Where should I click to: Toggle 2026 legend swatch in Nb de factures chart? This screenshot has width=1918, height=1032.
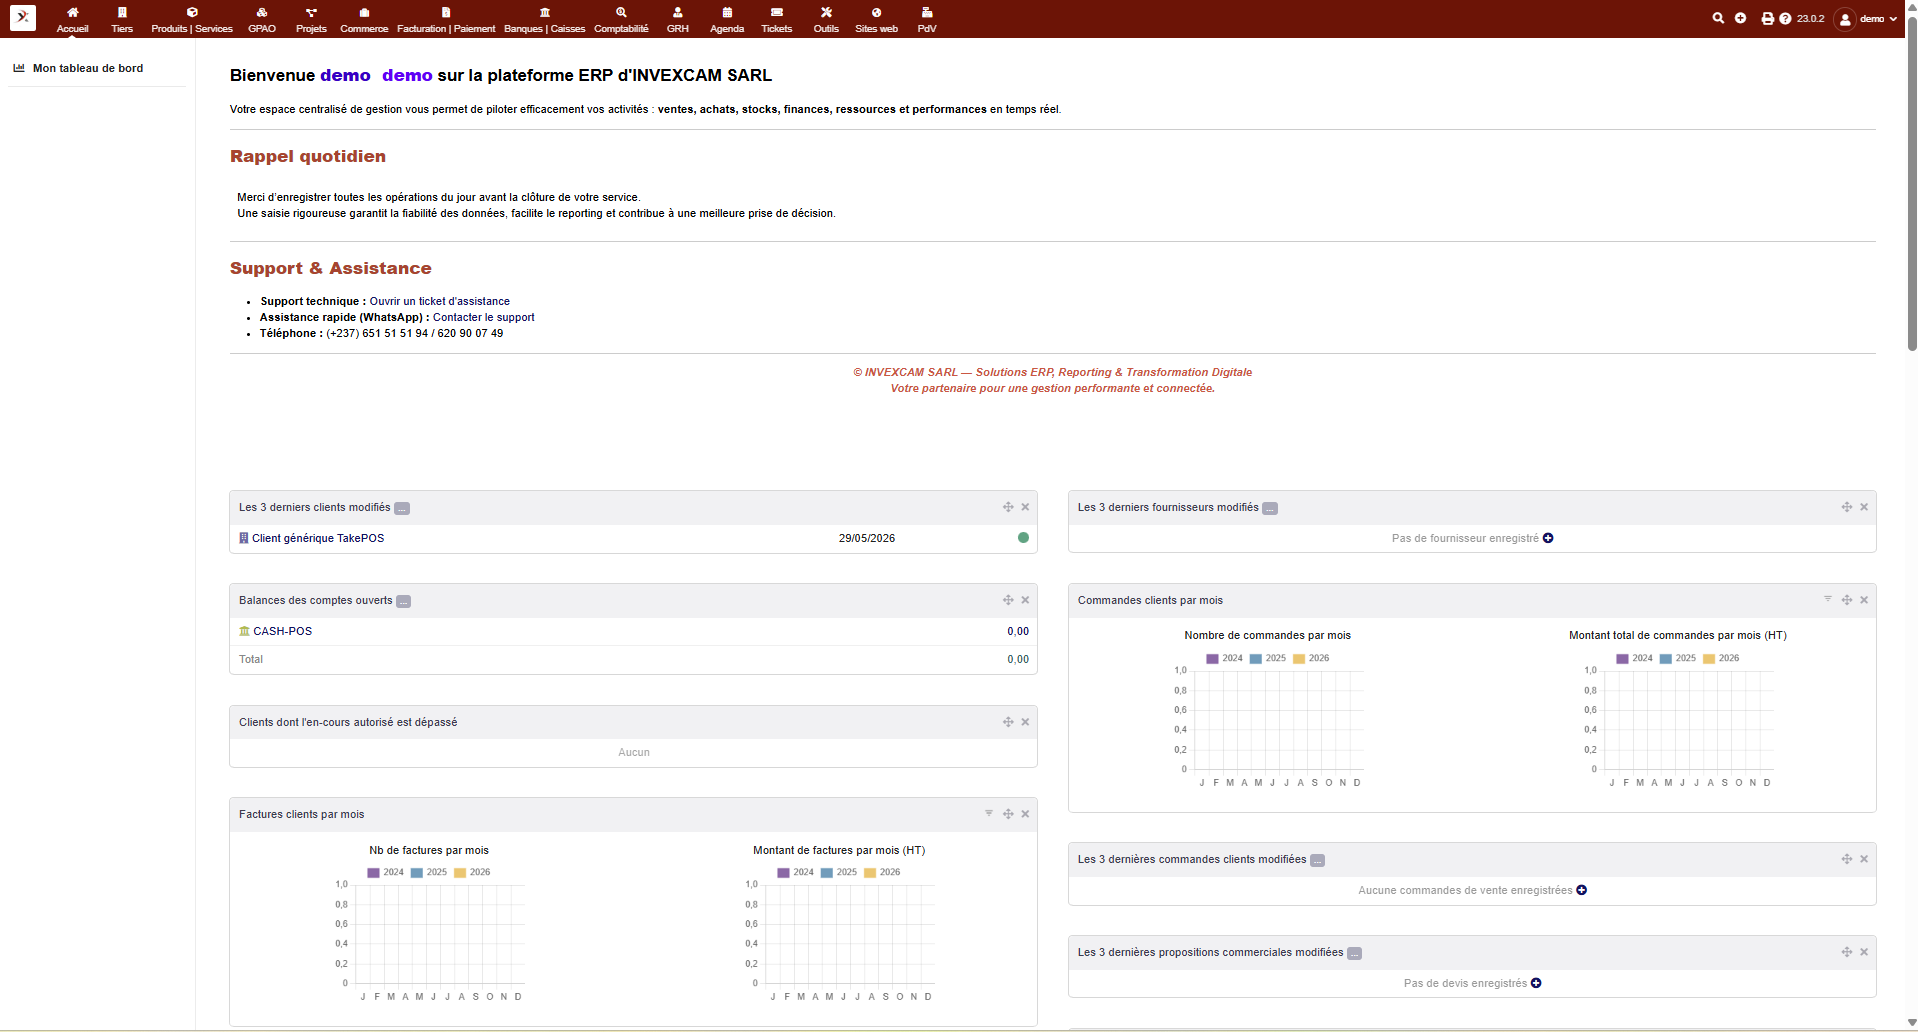(x=460, y=873)
